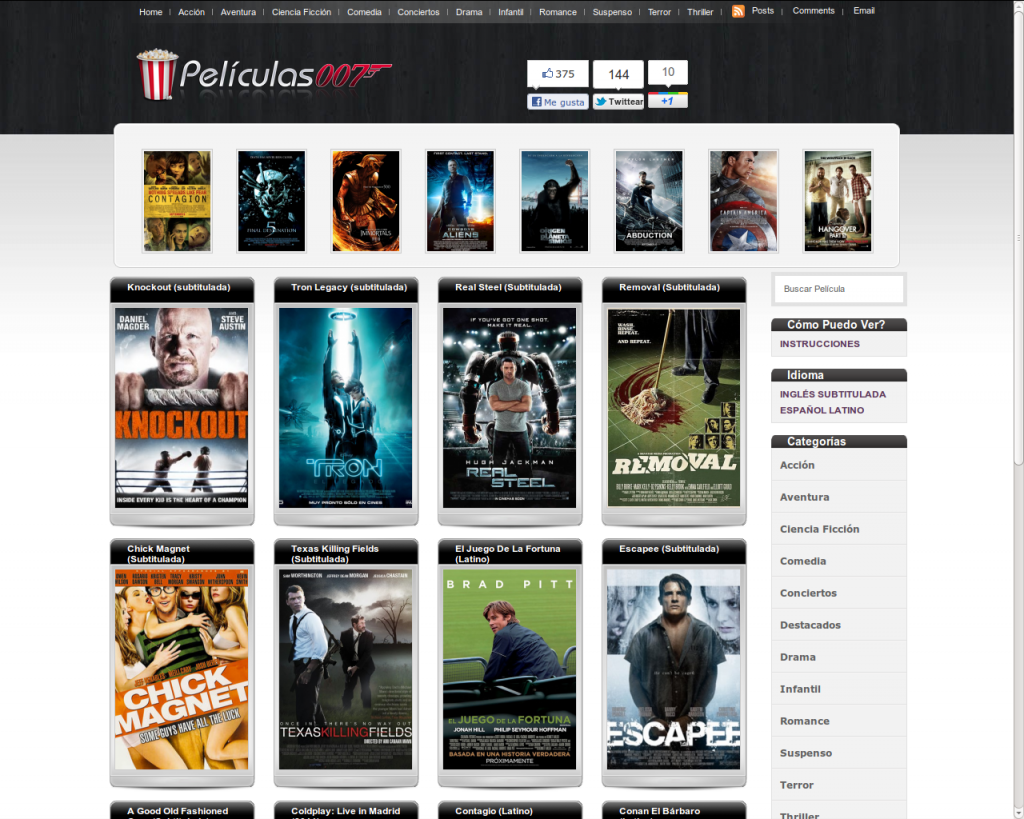Open the INSTRUCCIONES link

tap(820, 344)
